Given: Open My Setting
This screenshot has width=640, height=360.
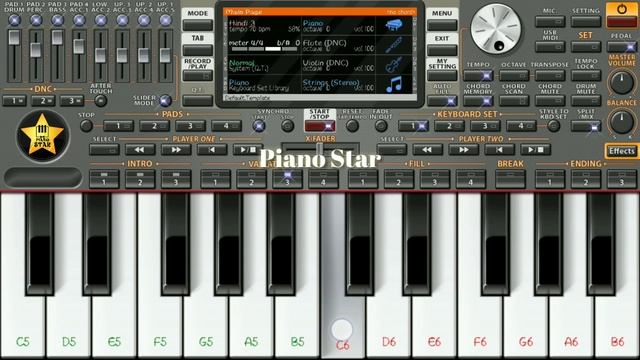Looking at the screenshot, I should (x=442, y=76).
